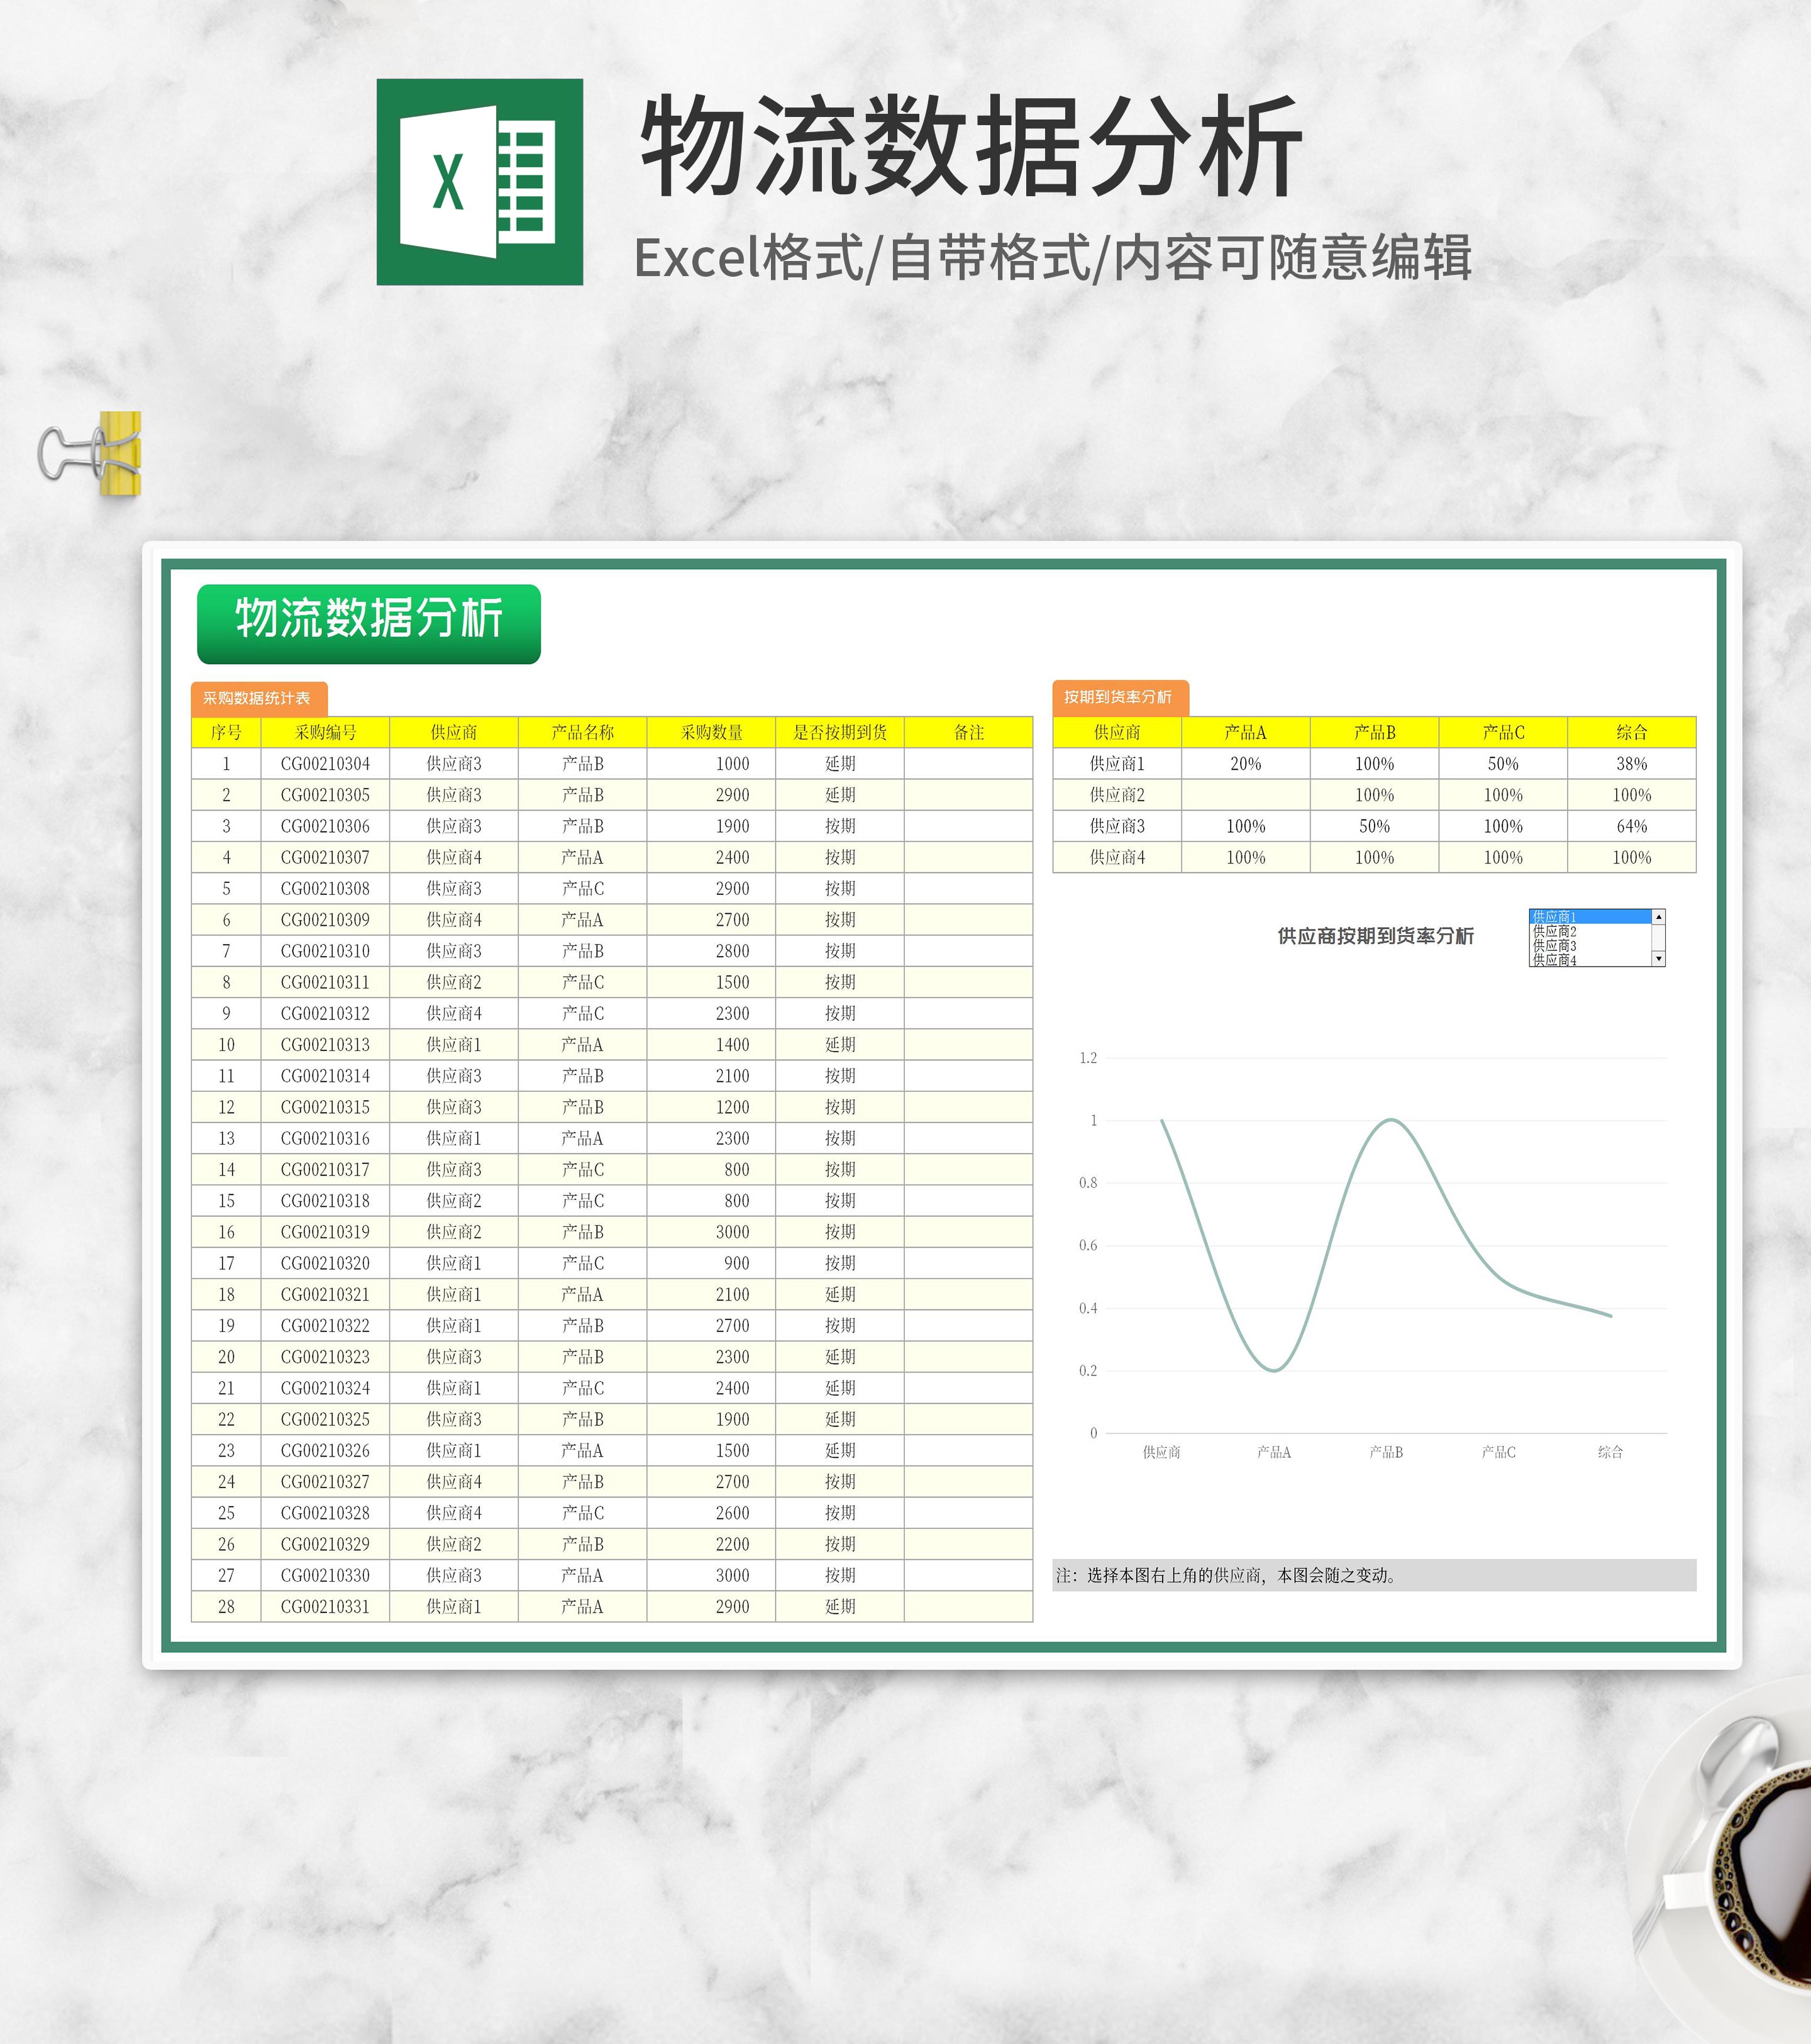This screenshot has width=1811, height=2044.
Task: Click the supplier list scrollbar track
Action: pyautogui.click(x=1658, y=938)
